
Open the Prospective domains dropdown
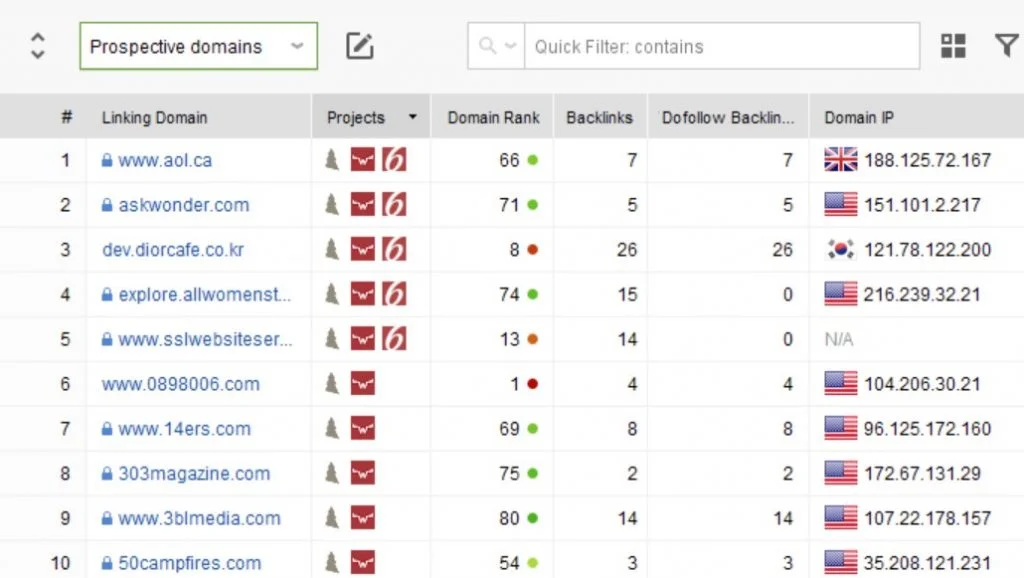tap(198, 46)
